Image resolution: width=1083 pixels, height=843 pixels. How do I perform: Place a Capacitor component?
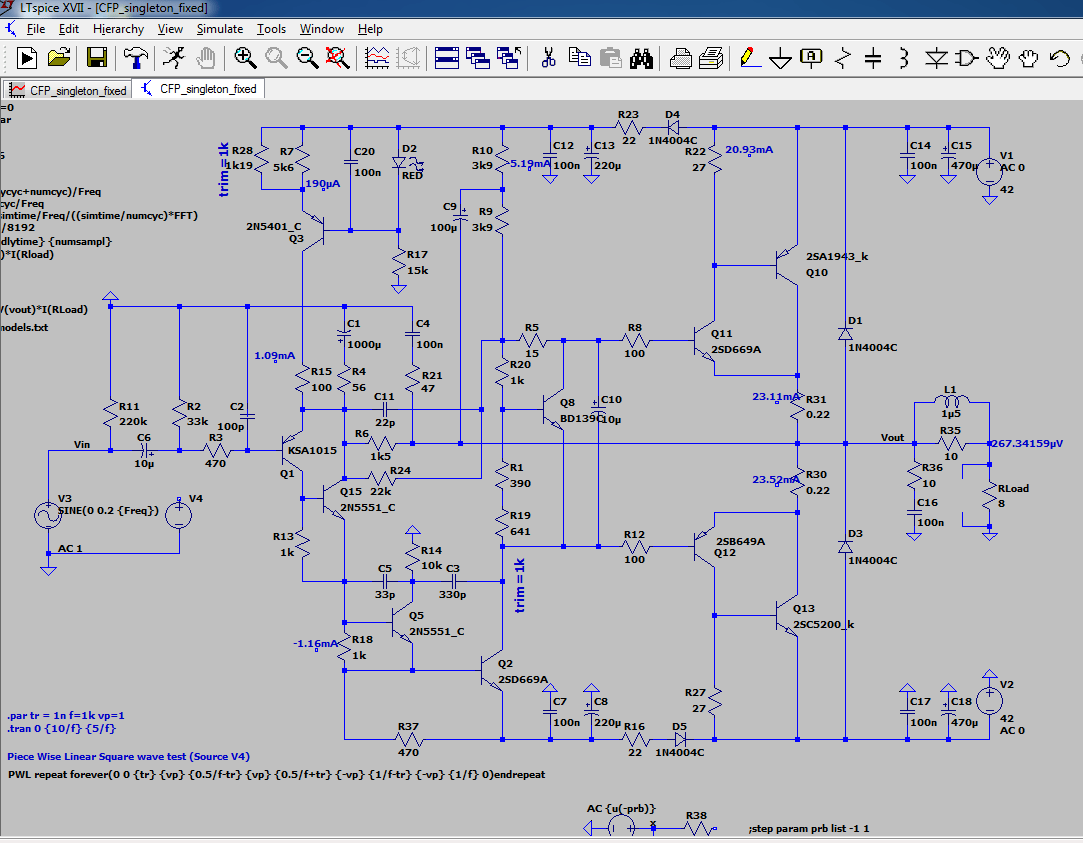tap(873, 58)
